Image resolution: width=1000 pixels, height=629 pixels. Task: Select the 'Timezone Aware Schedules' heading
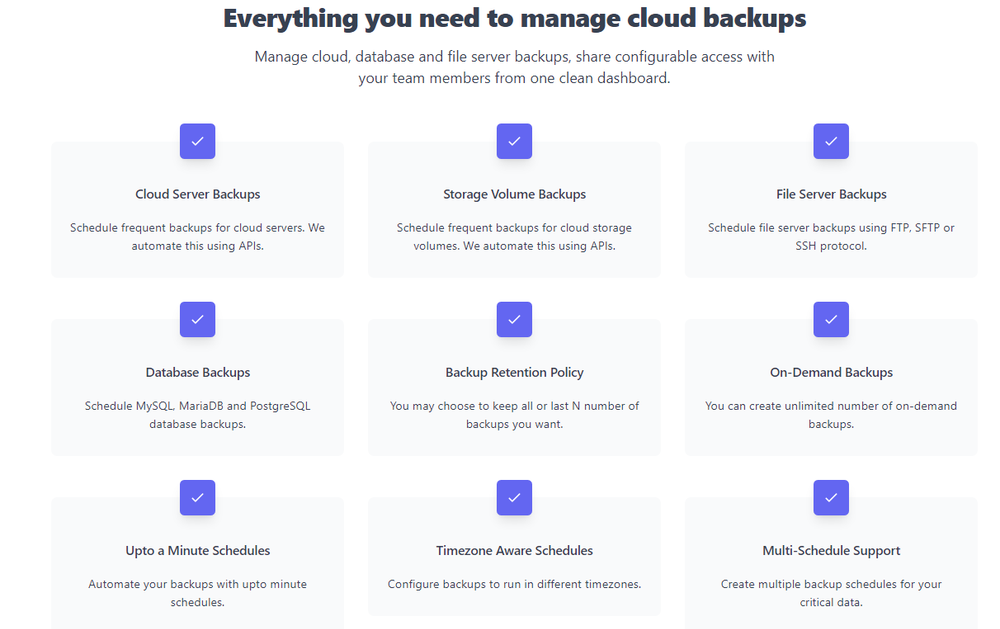click(x=515, y=551)
